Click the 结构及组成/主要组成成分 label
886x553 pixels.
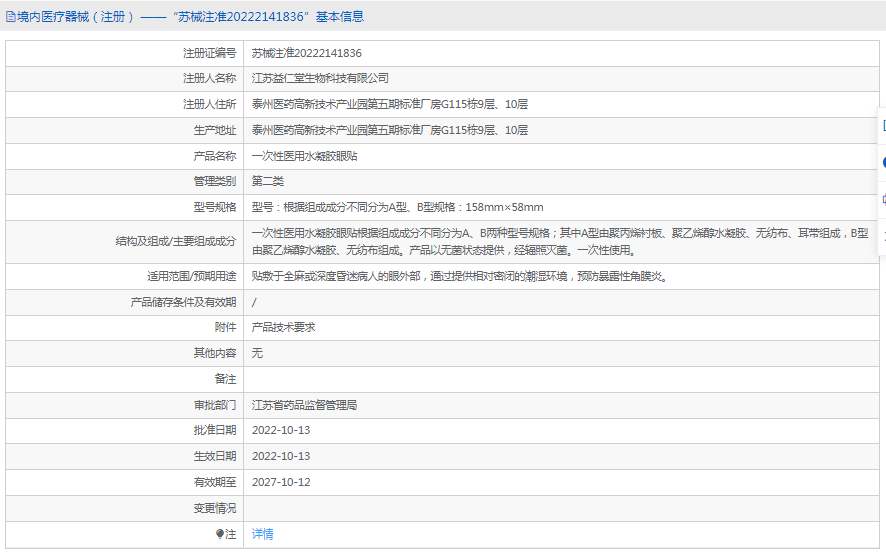point(176,241)
